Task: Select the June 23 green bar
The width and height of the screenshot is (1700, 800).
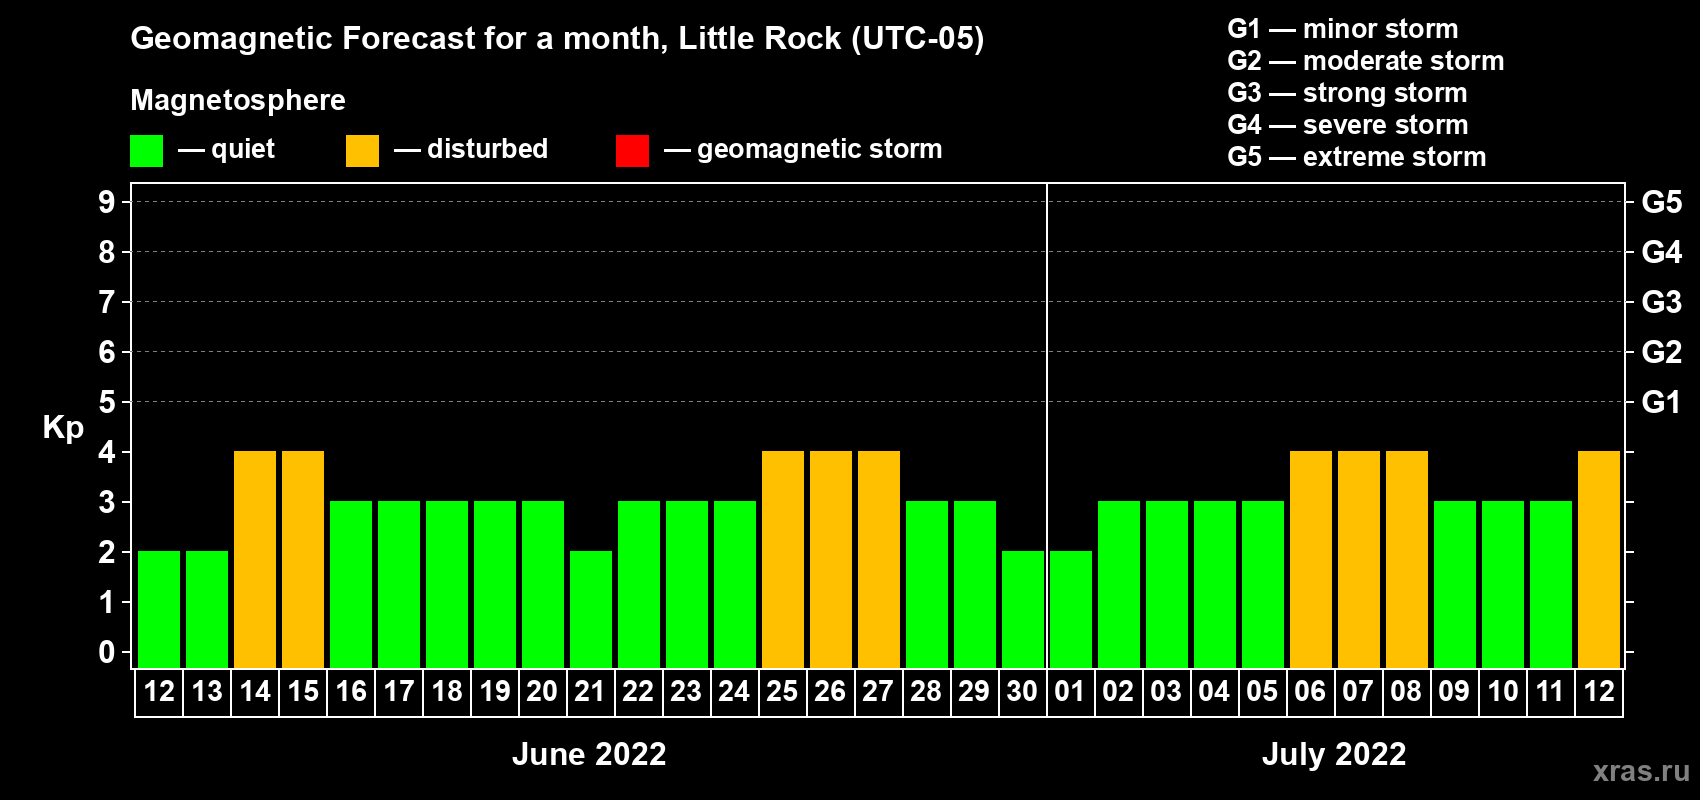Action: pos(687,584)
